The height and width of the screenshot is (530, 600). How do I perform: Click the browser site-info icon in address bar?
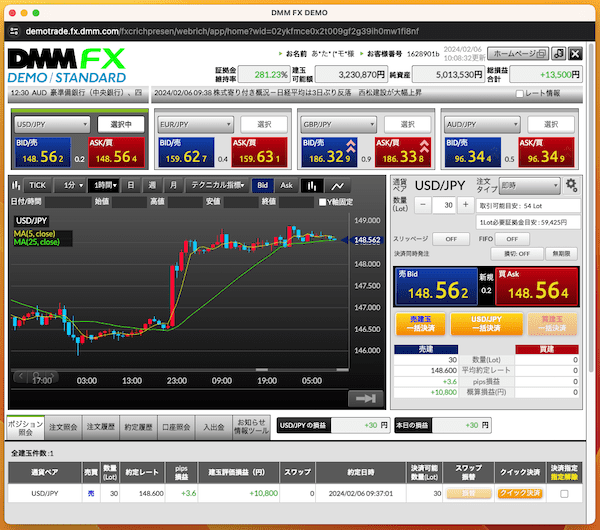pyautogui.click(x=14, y=31)
